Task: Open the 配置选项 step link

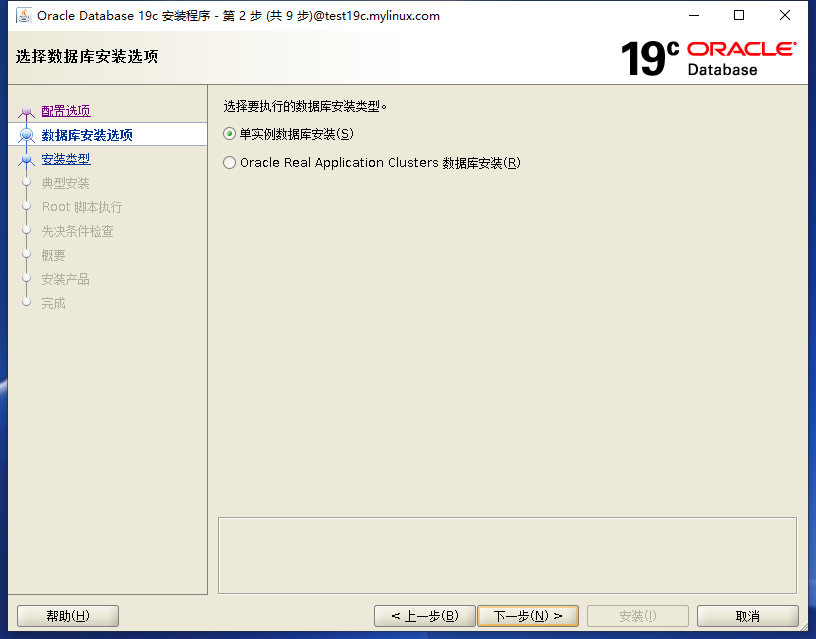Action: tap(66, 111)
